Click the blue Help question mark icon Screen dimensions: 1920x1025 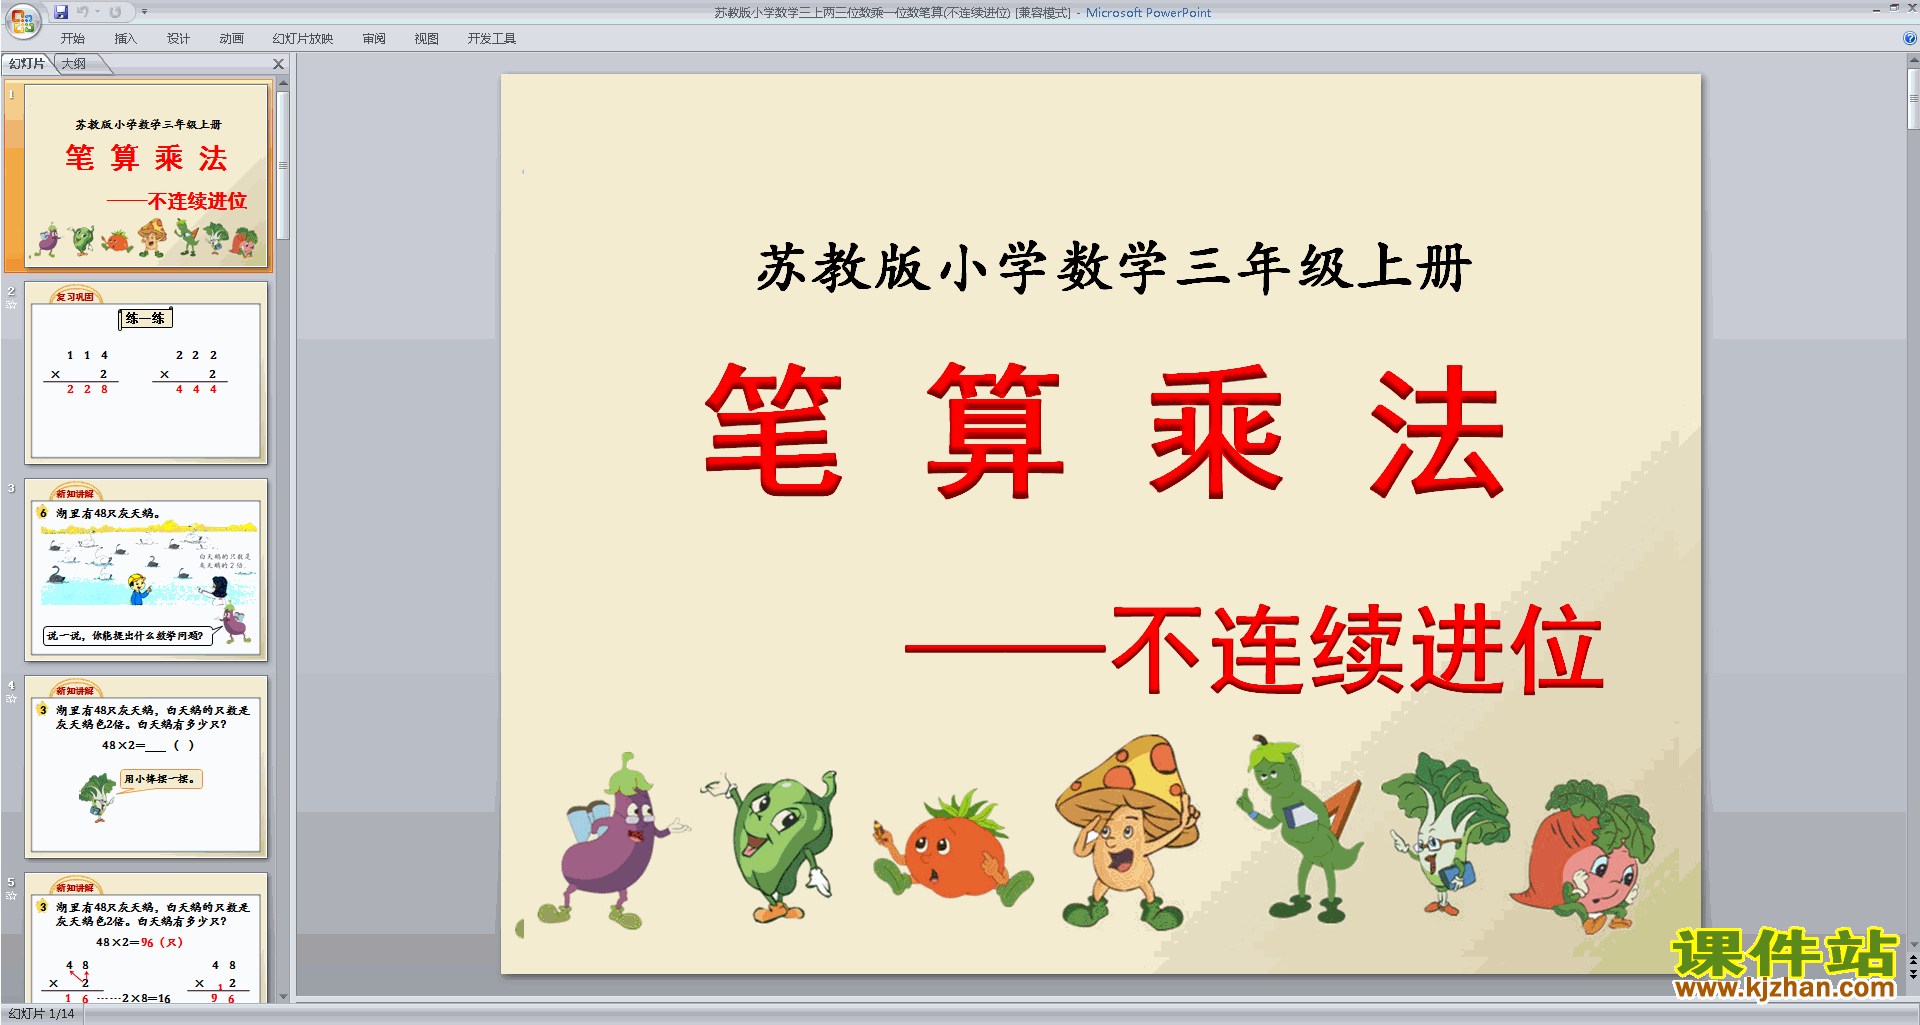click(x=1909, y=39)
